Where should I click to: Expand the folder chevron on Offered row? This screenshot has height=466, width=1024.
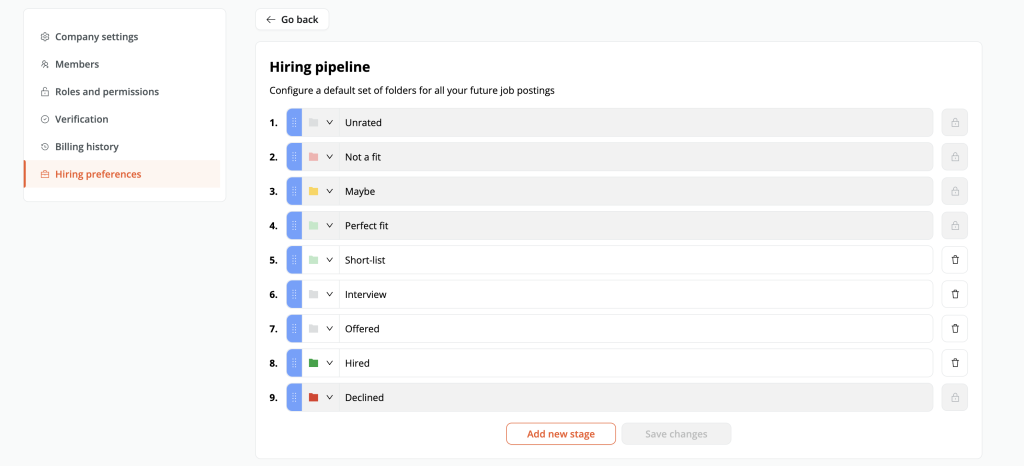tap(330, 328)
